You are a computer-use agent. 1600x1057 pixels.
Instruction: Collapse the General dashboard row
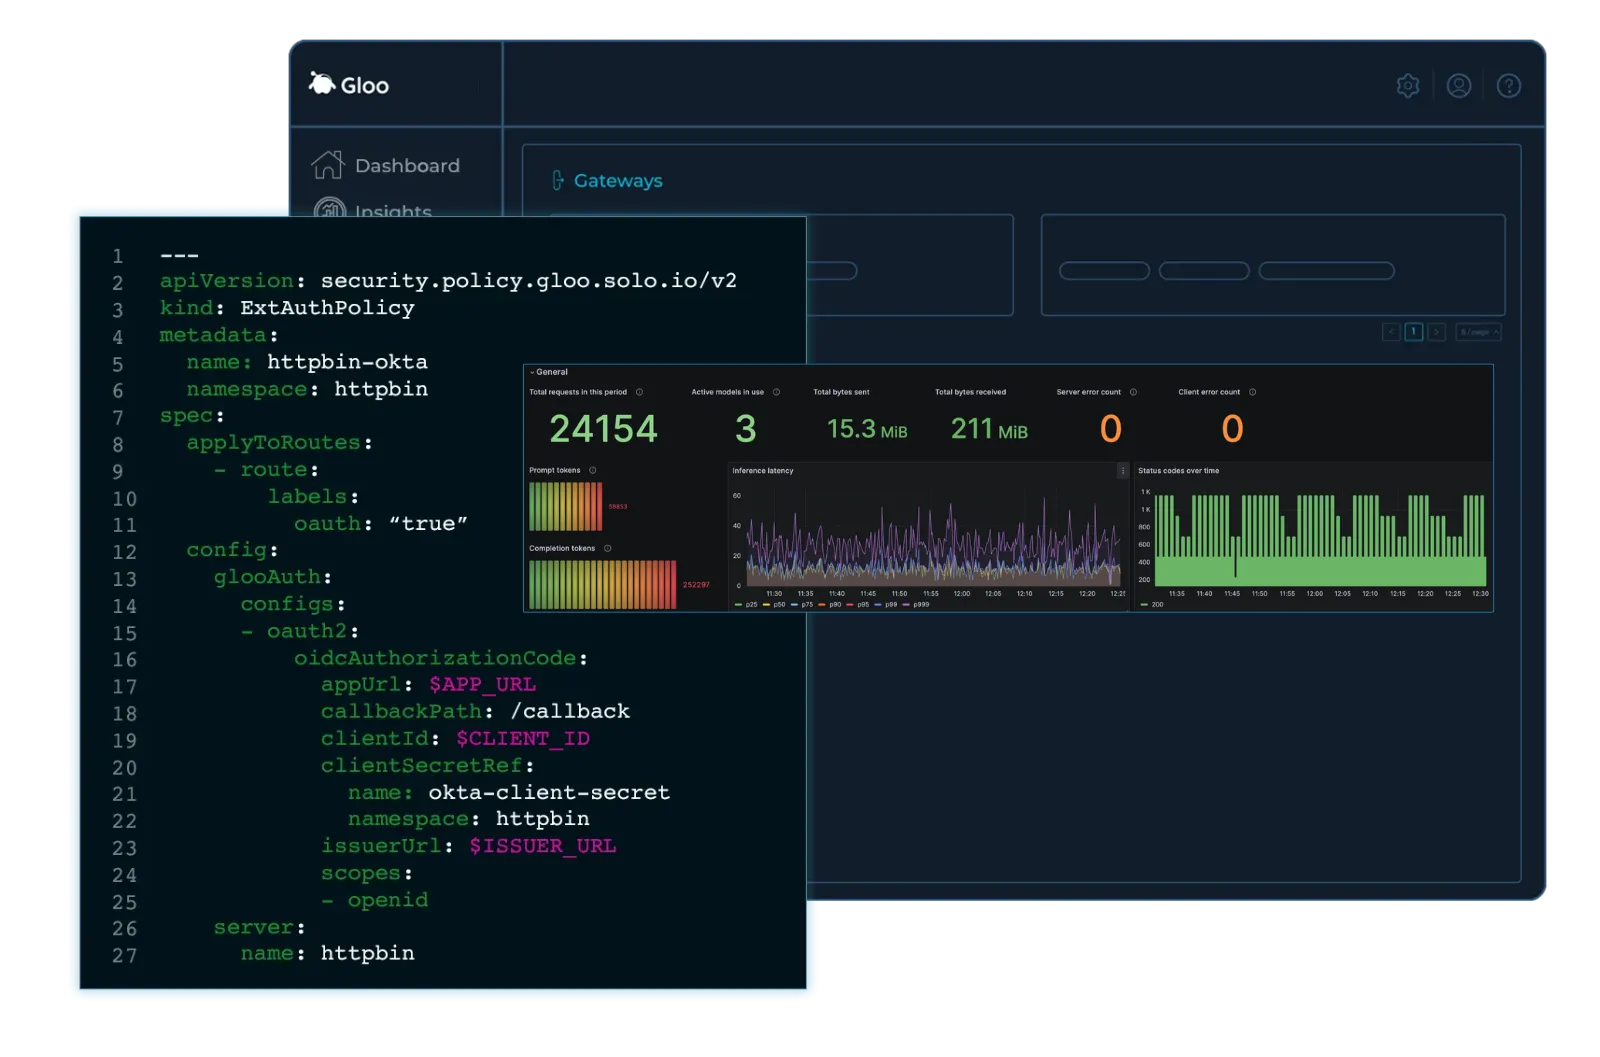[x=549, y=372]
